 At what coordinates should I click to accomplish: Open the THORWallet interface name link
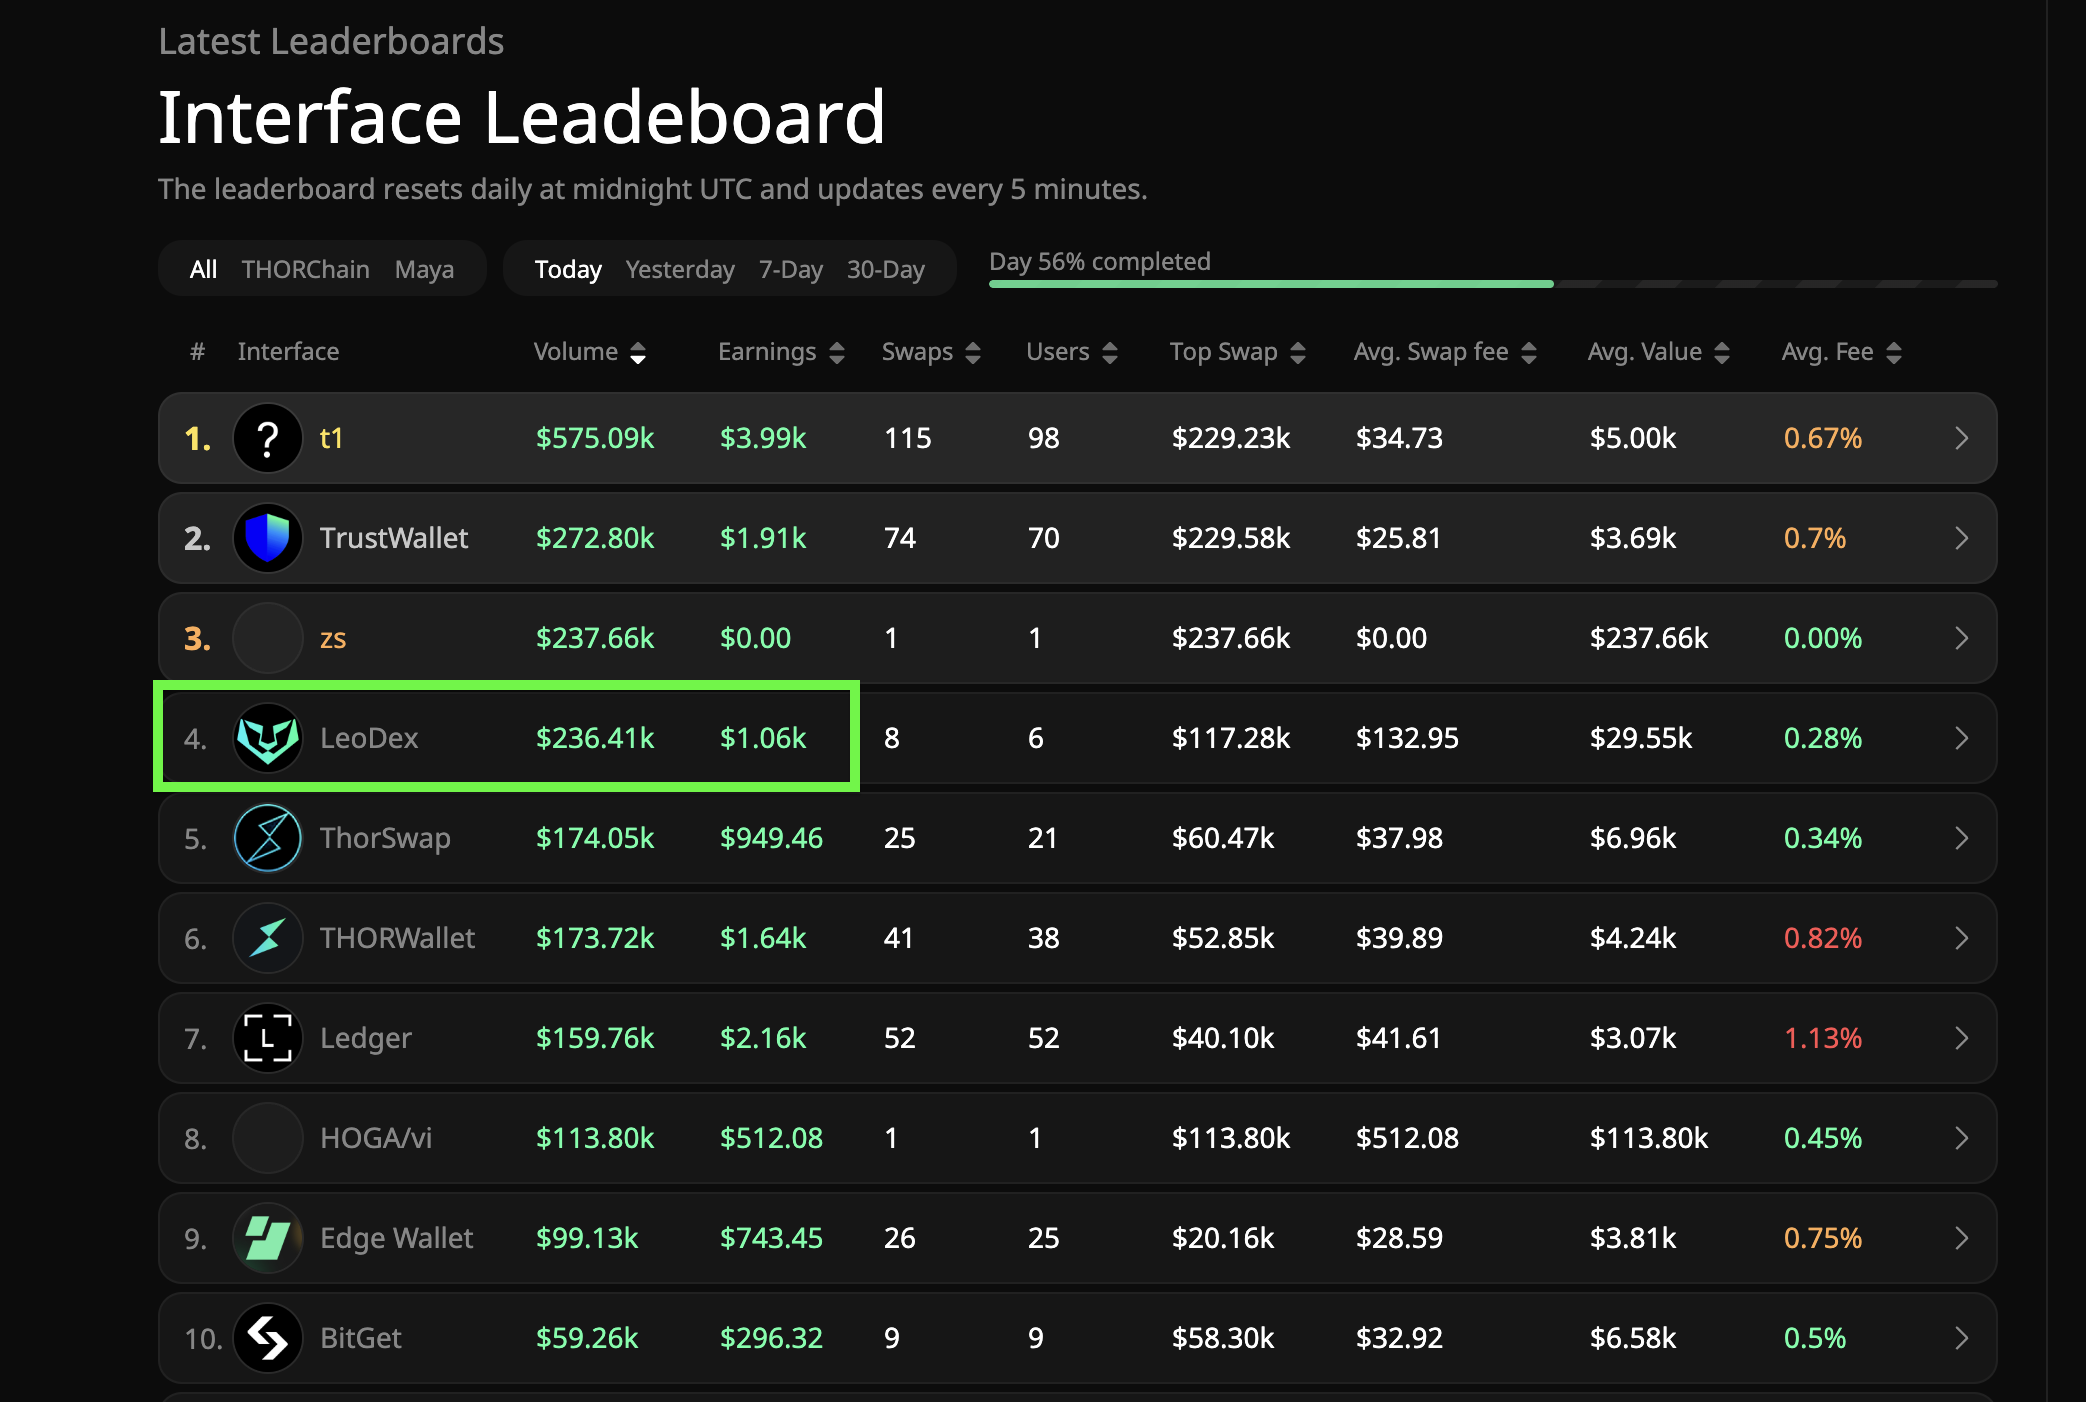click(x=397, y=938)
